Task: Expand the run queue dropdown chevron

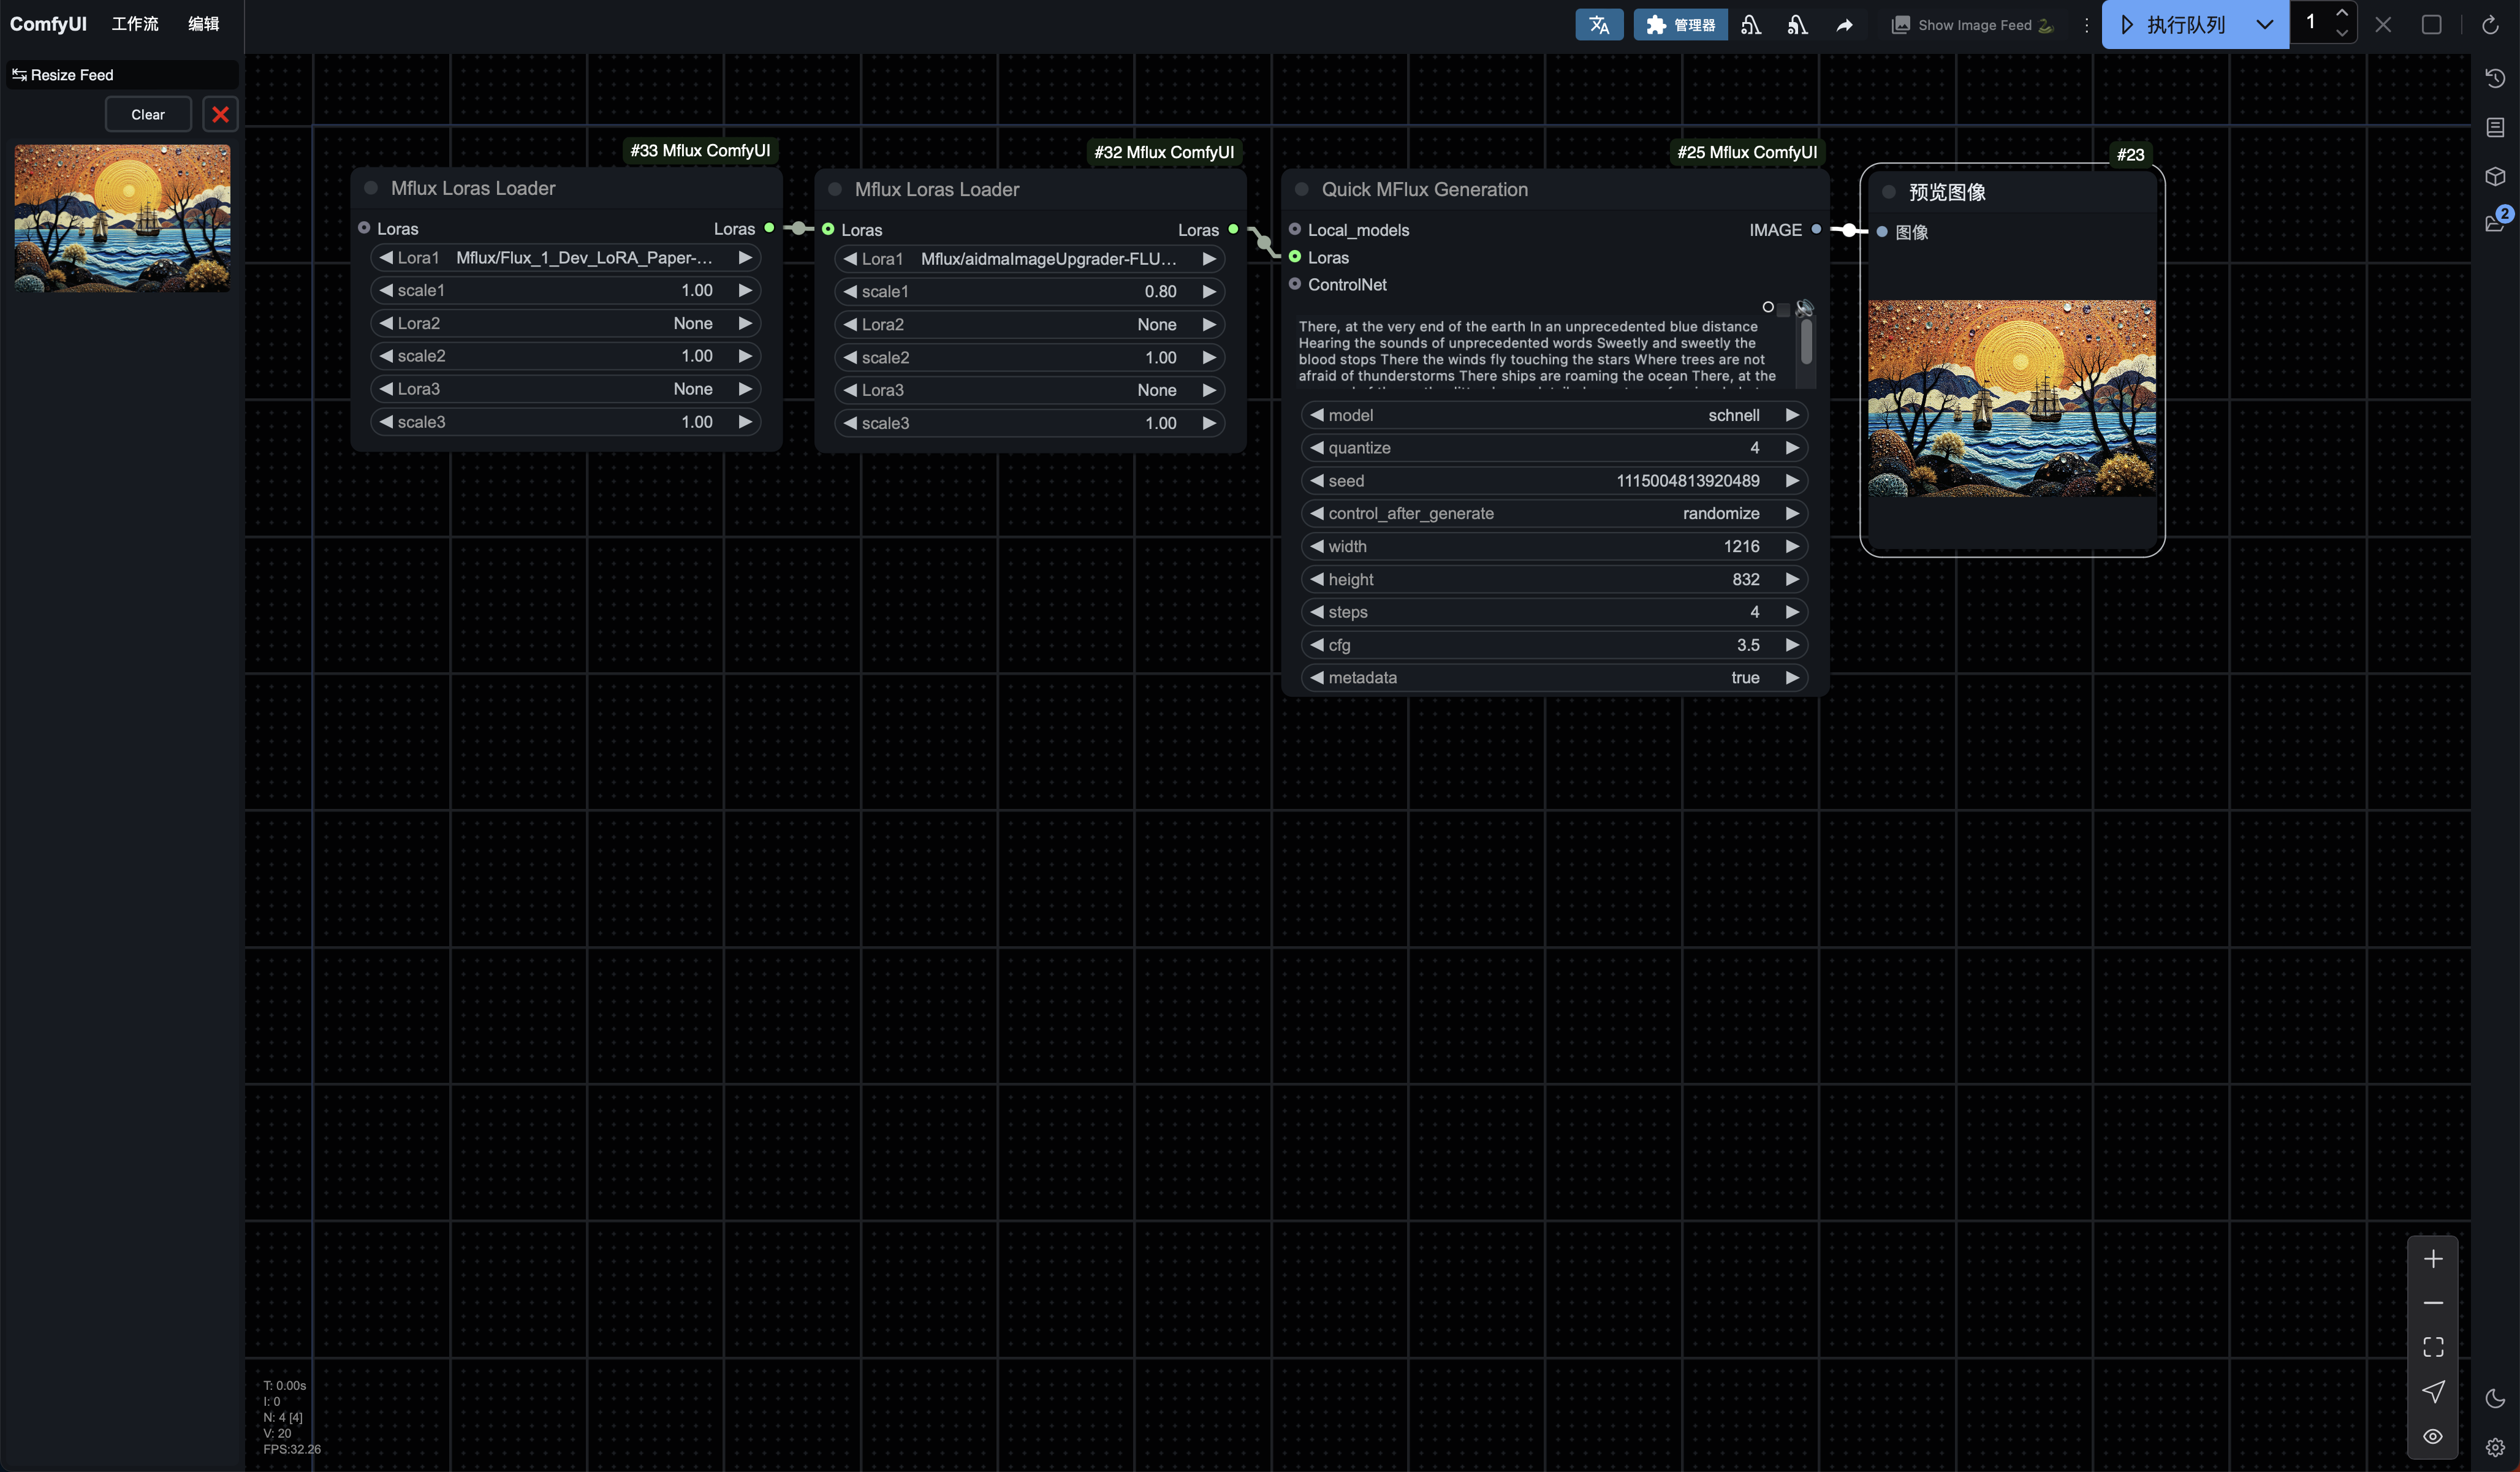Action: pos(2264,25)
